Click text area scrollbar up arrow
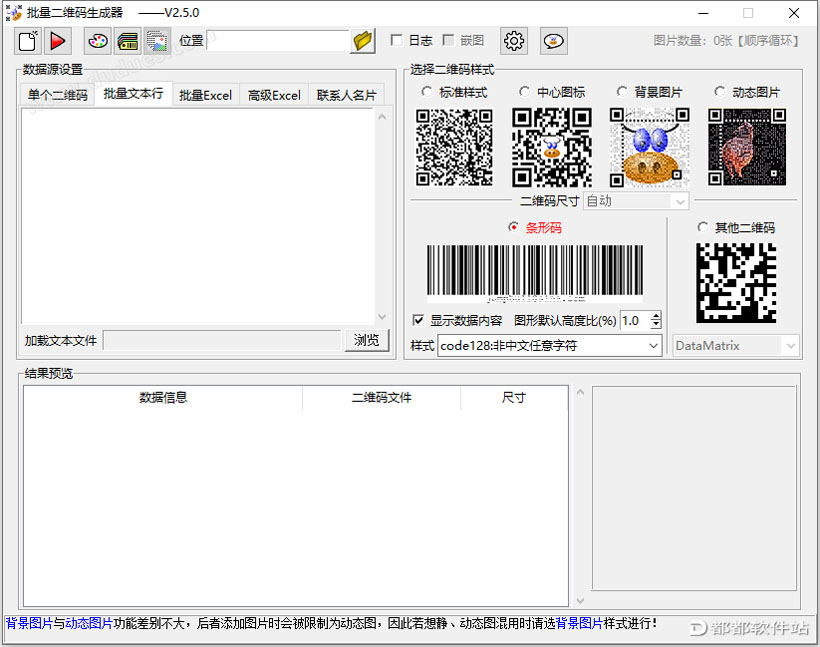Viewport: 820px width, 647px height. click(382, 117)
